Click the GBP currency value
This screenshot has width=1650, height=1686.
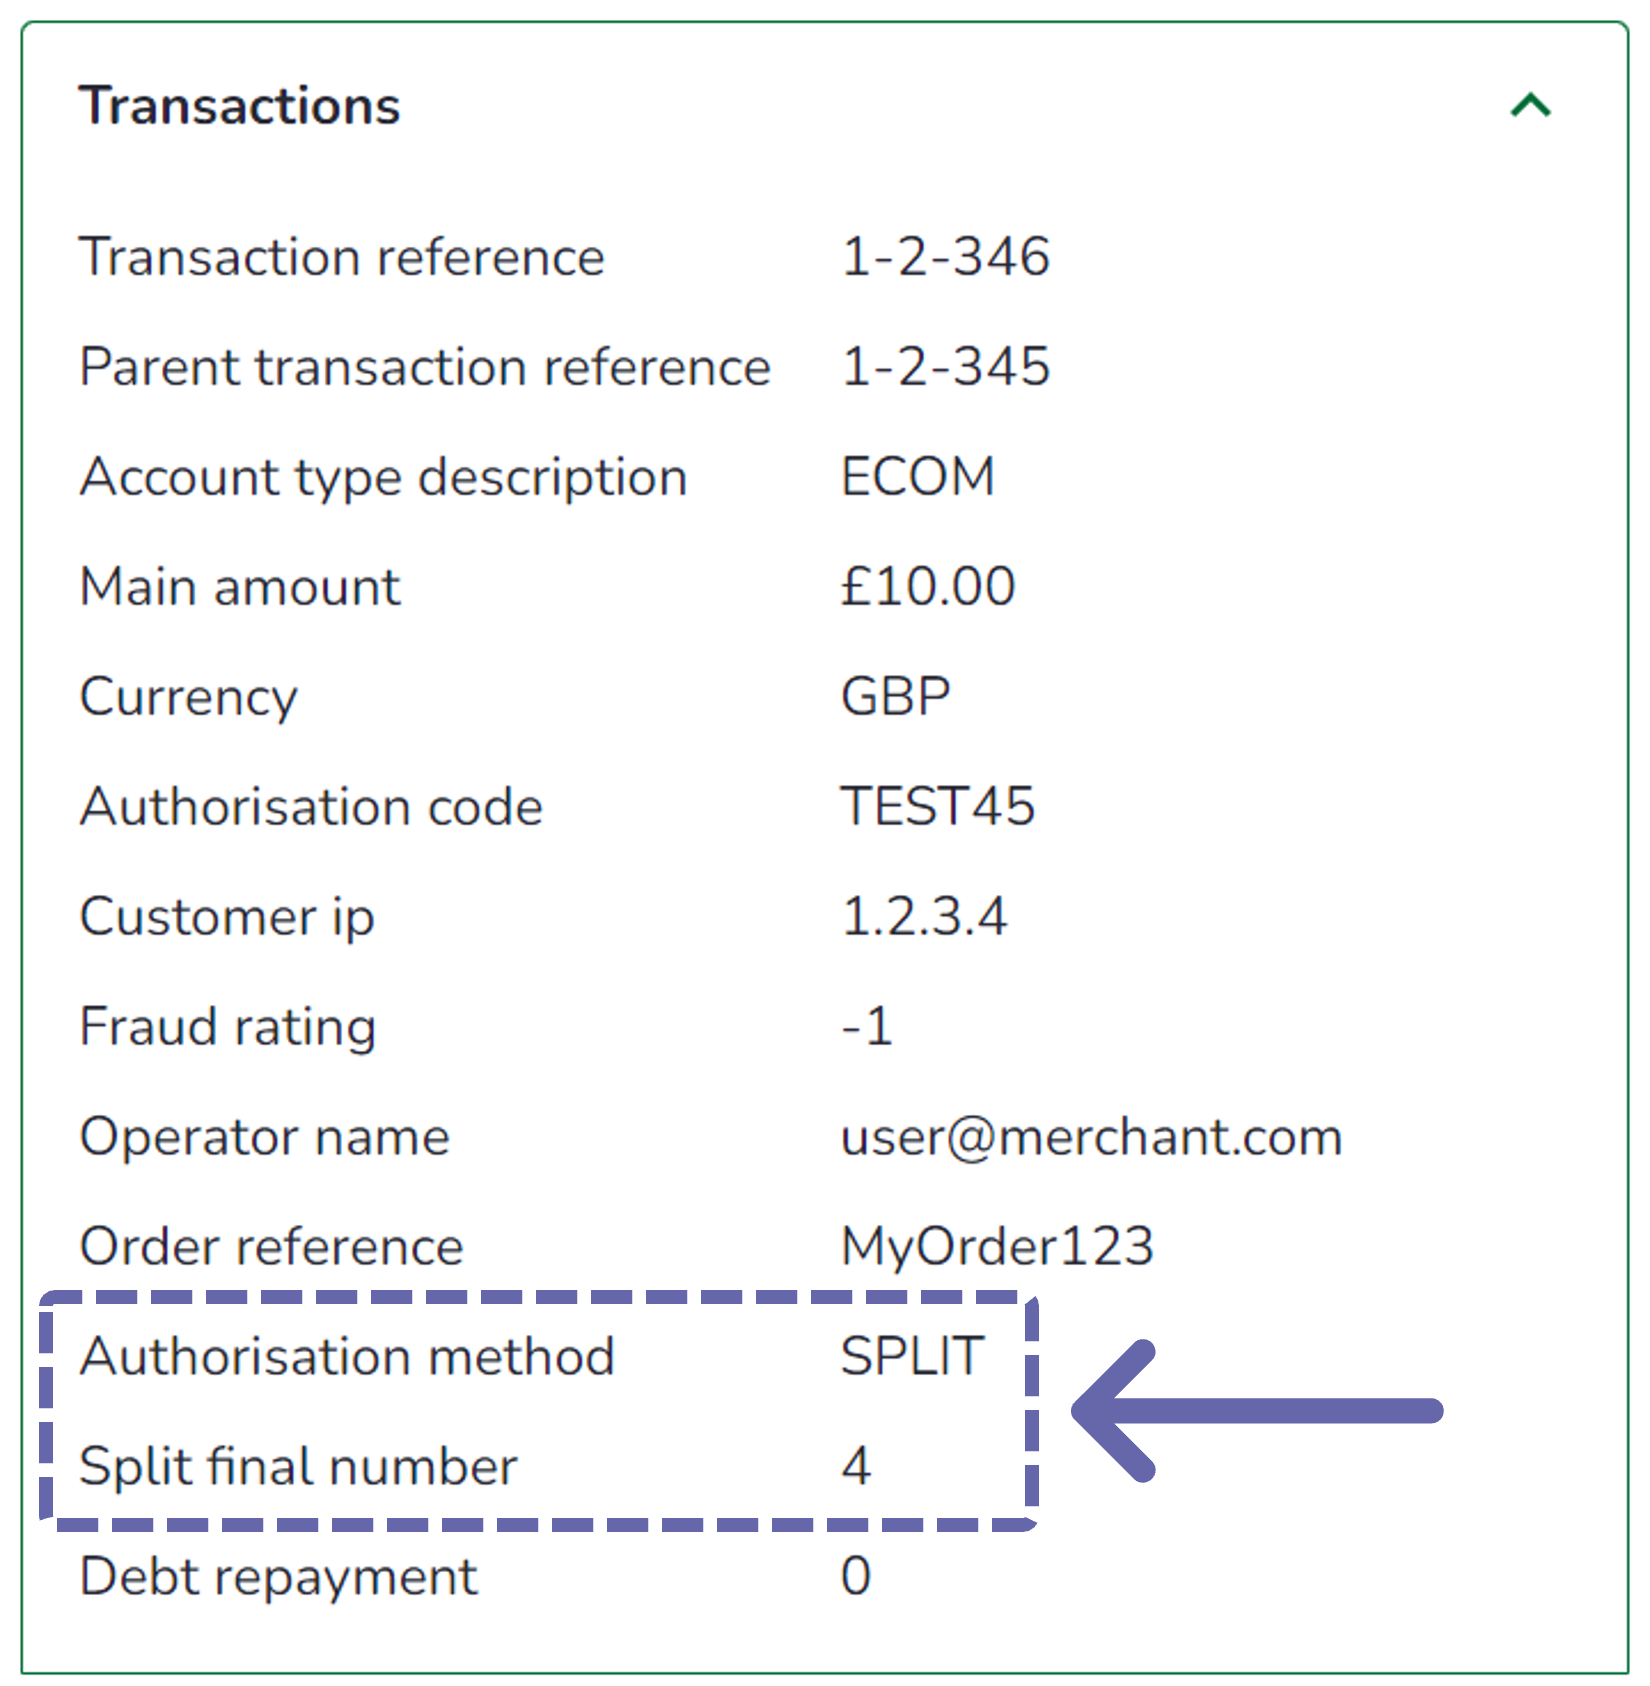coord(896,697)
